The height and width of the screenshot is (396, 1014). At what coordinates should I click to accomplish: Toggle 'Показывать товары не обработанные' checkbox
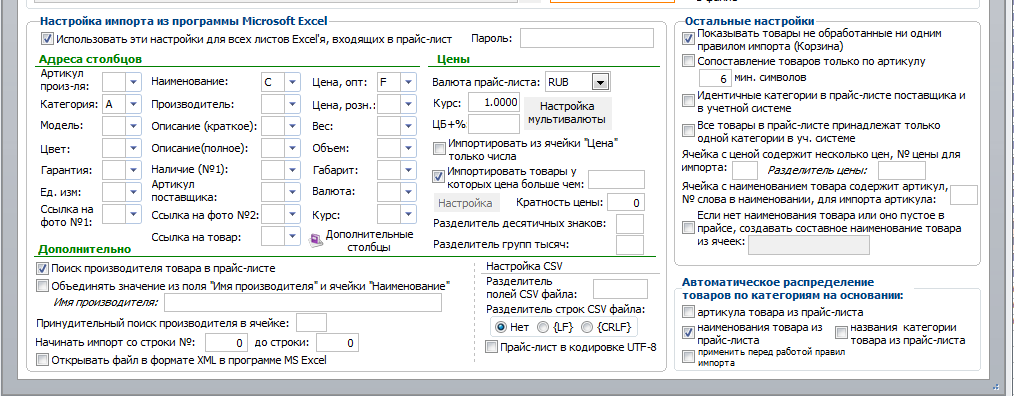click(689, 39)
